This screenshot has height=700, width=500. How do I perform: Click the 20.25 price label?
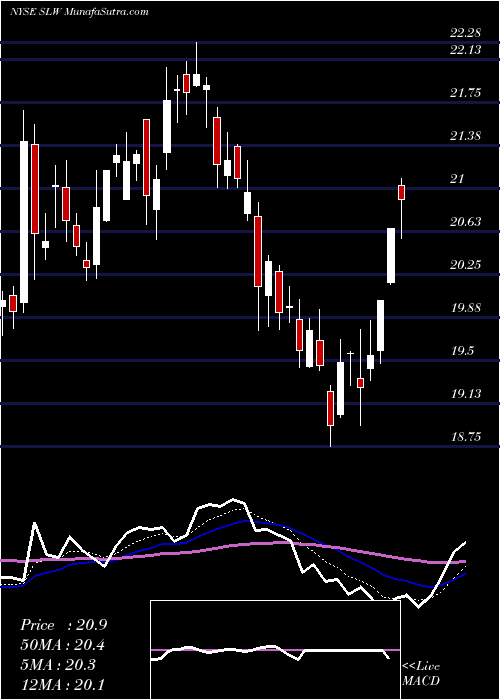[x=466, y=265]
